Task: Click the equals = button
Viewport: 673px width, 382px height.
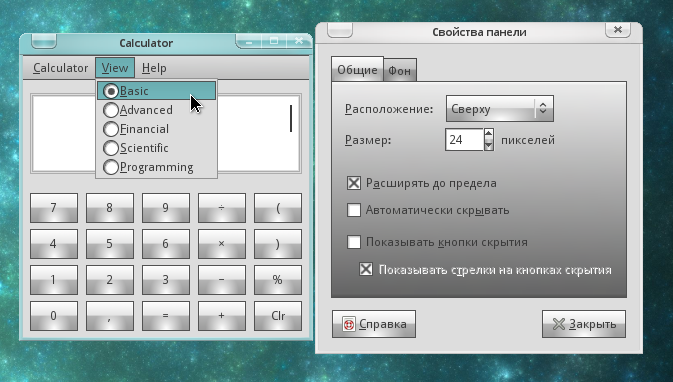Action: tap(166, 316)
